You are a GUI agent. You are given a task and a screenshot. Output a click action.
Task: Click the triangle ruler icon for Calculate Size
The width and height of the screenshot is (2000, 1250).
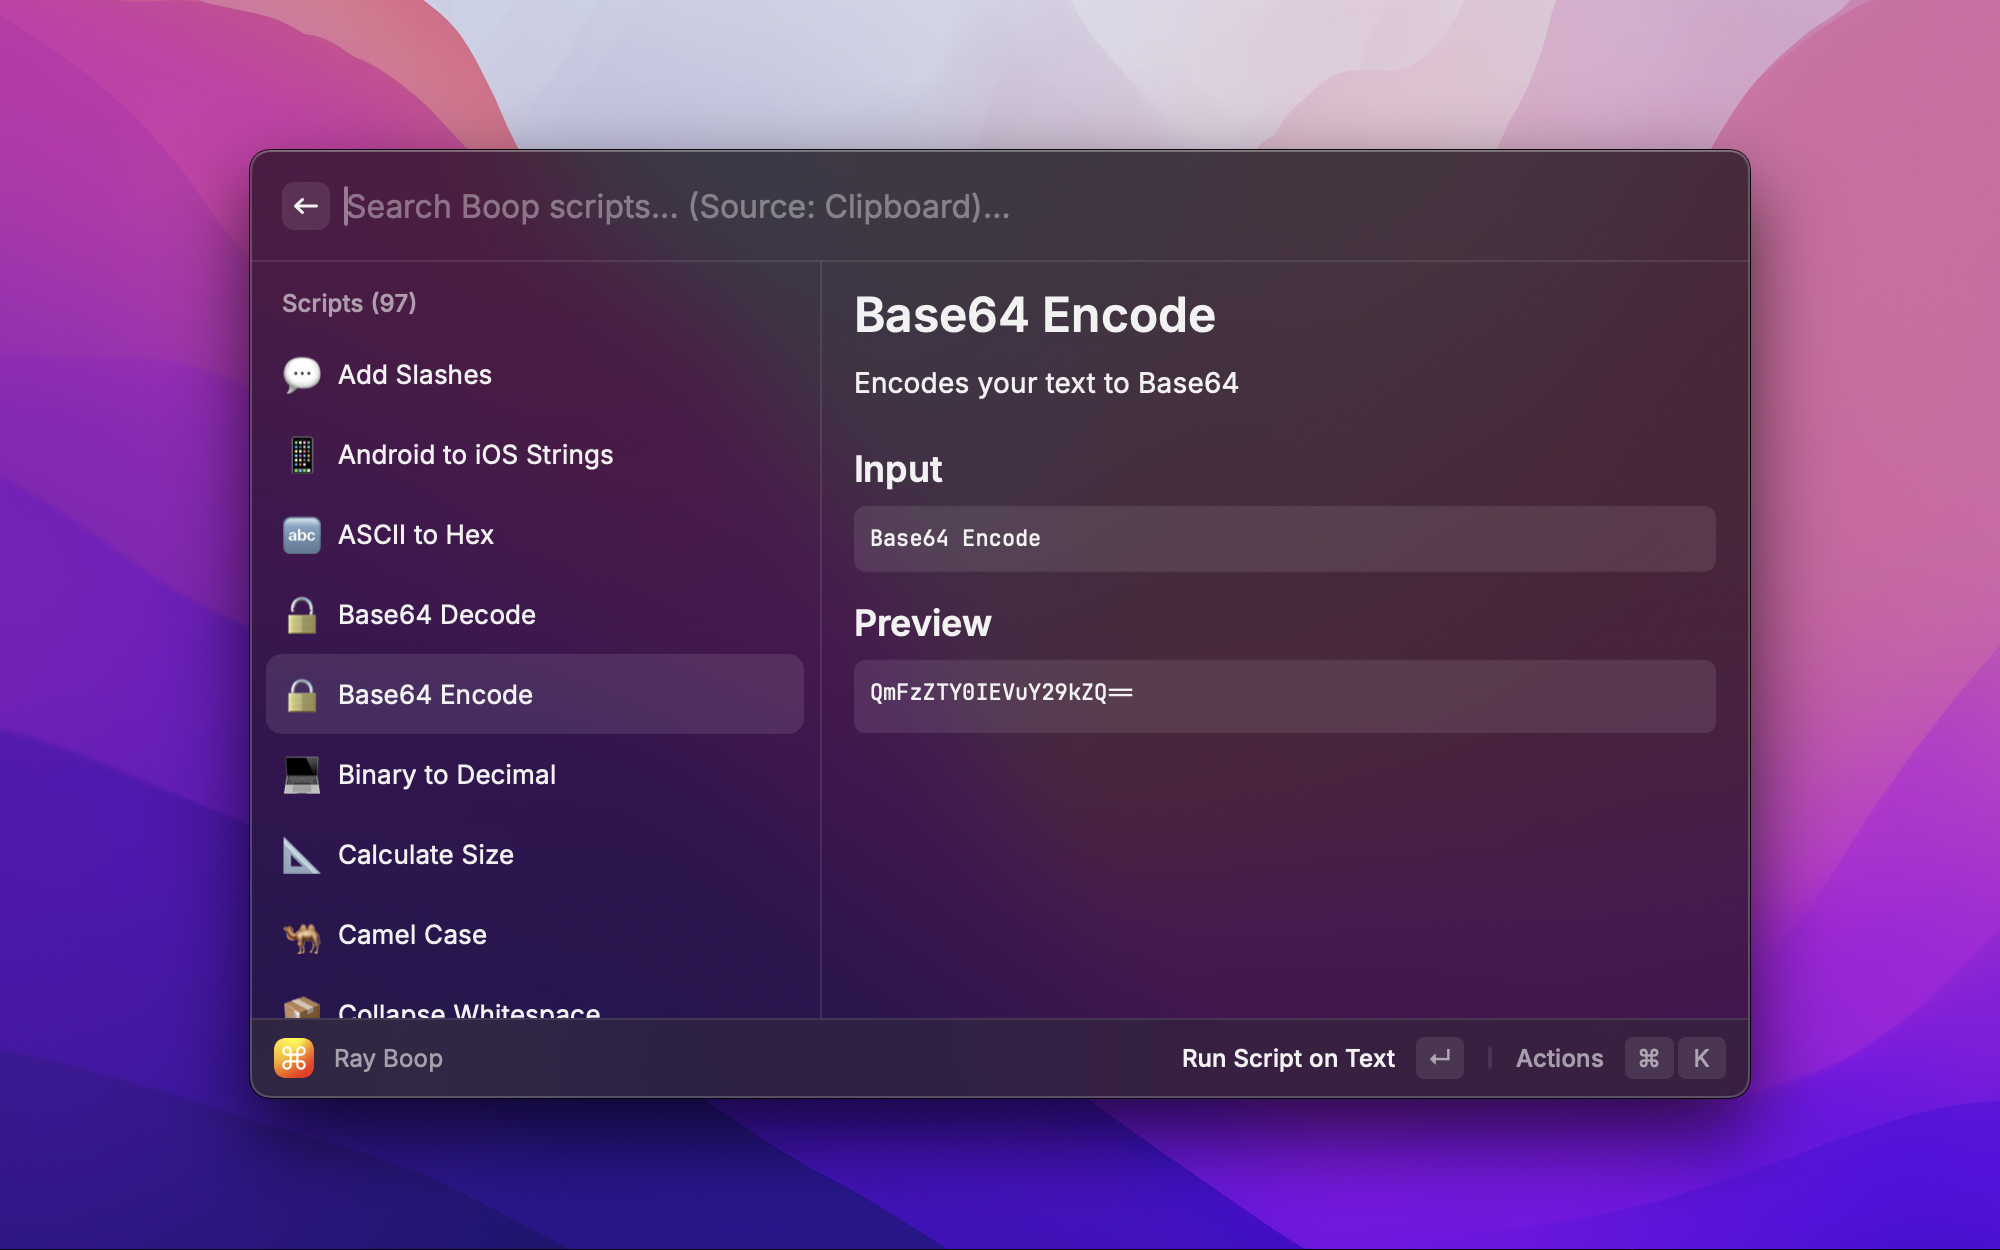[x=301, y=854]
